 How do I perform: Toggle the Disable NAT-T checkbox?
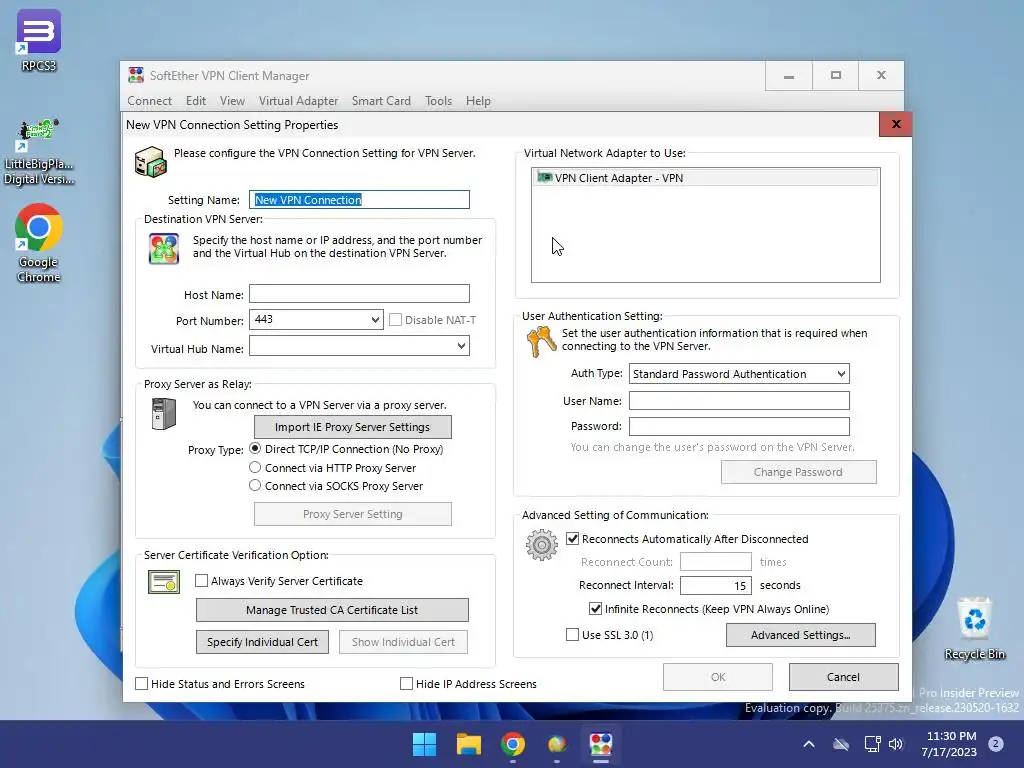pyautogui.click(x=395, y=319)
